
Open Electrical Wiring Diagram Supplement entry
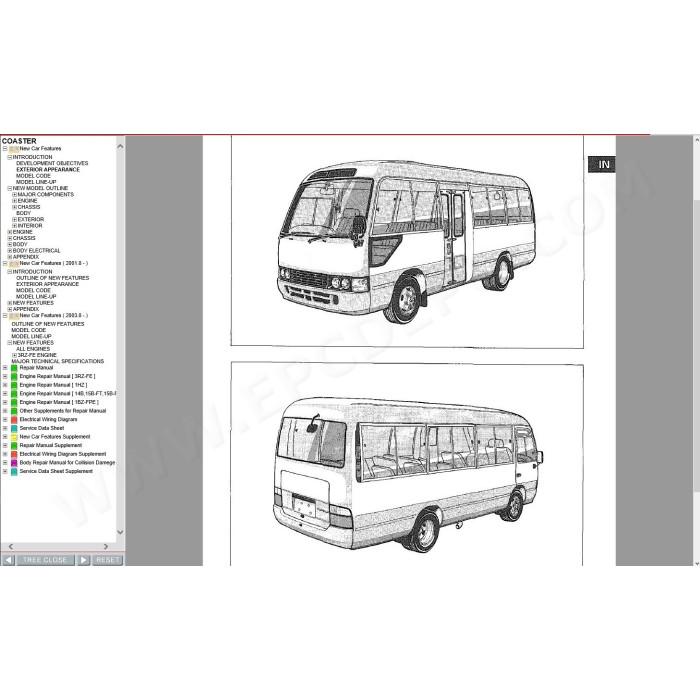(63, 454)
